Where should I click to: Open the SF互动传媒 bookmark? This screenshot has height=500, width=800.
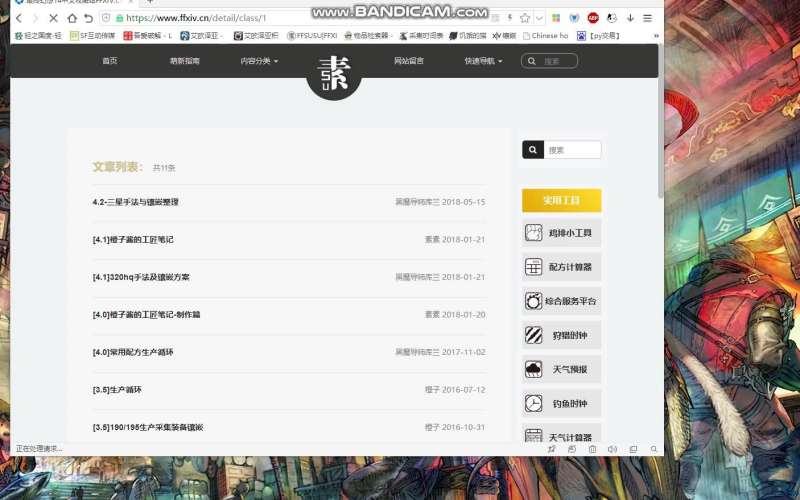pos(92,36)
